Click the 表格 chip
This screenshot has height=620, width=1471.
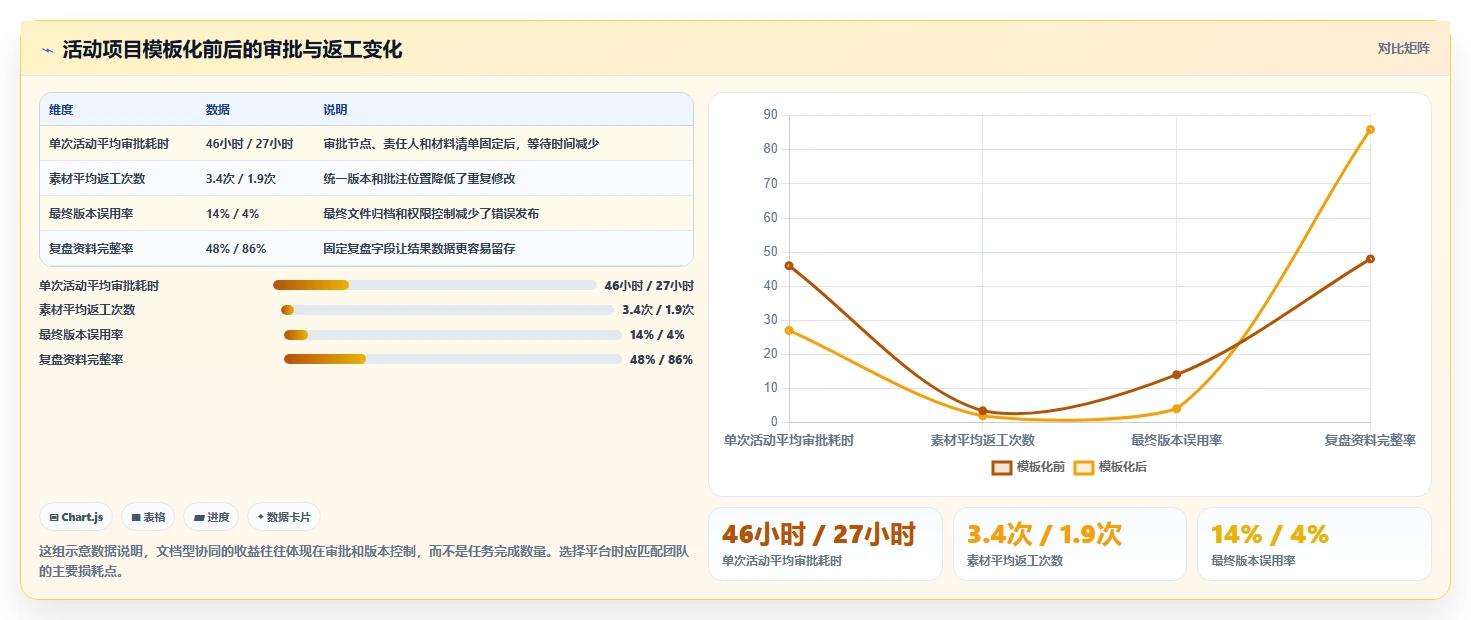(x=148, y=517)
